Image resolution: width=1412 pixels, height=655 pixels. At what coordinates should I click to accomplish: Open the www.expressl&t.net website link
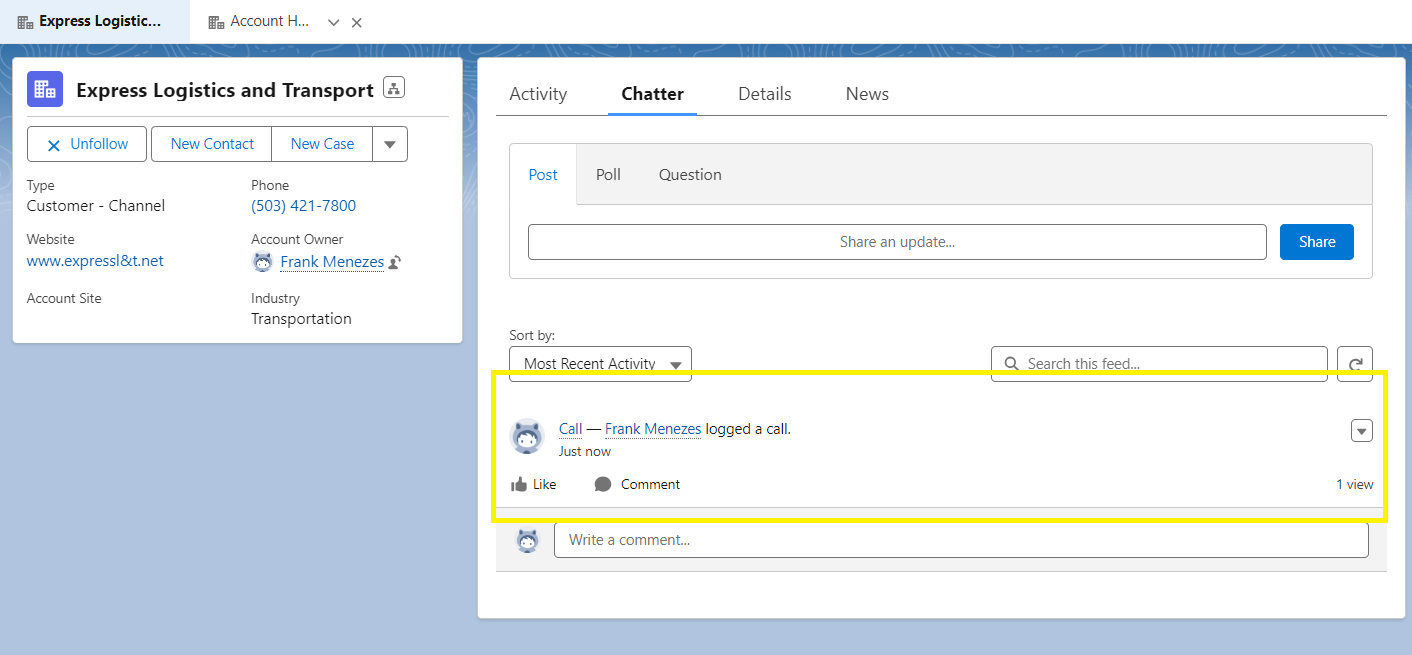[95, 261]
